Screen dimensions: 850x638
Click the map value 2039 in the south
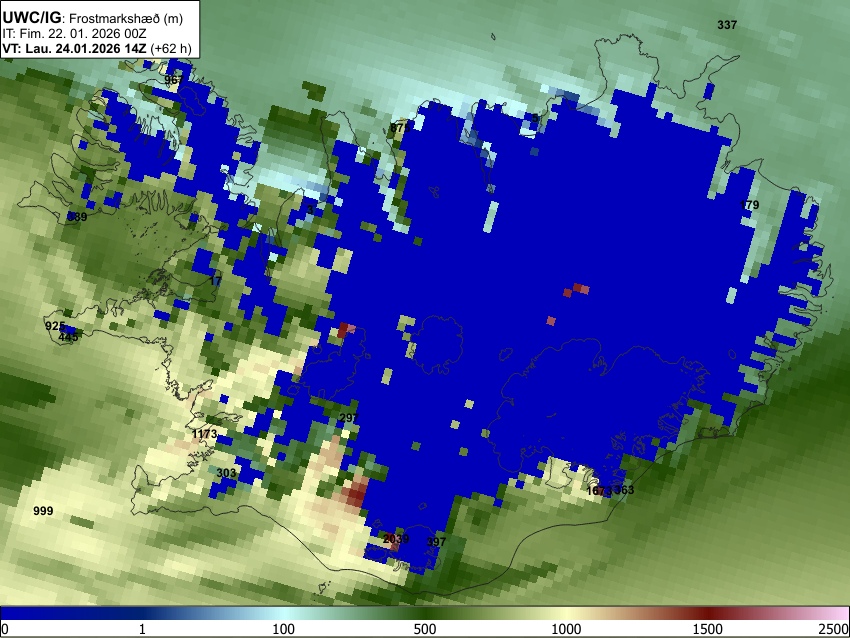coord(396,539)
